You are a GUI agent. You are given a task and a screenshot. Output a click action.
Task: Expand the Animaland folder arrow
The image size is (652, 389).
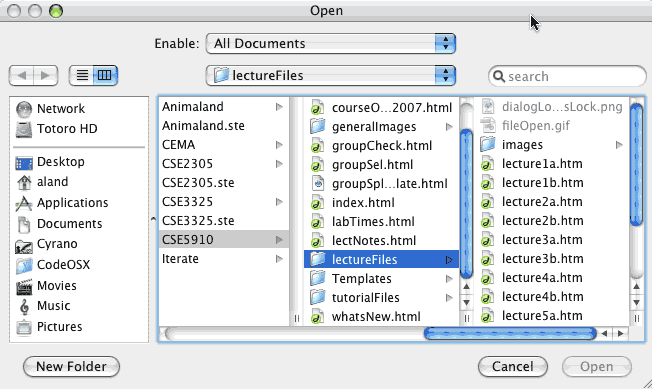(279, 107)
